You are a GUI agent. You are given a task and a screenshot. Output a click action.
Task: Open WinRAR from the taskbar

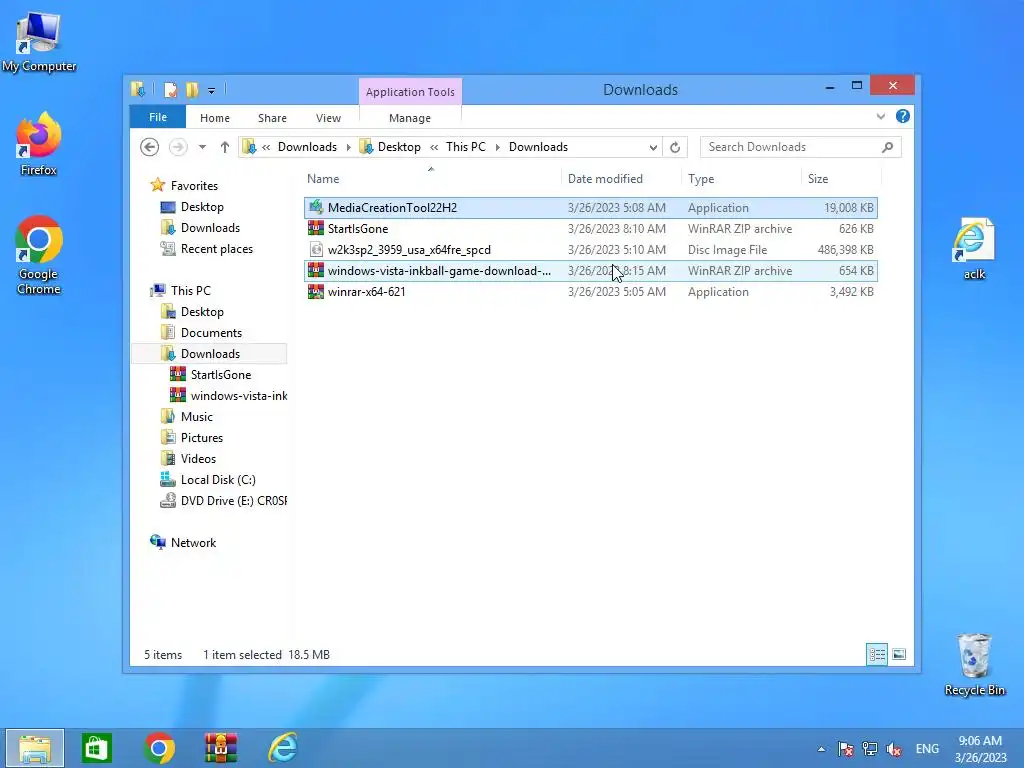(221, 748)
